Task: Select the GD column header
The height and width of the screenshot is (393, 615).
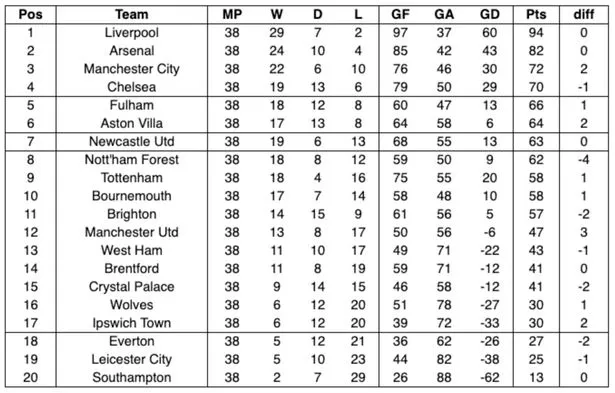Action: pos(489,15)
